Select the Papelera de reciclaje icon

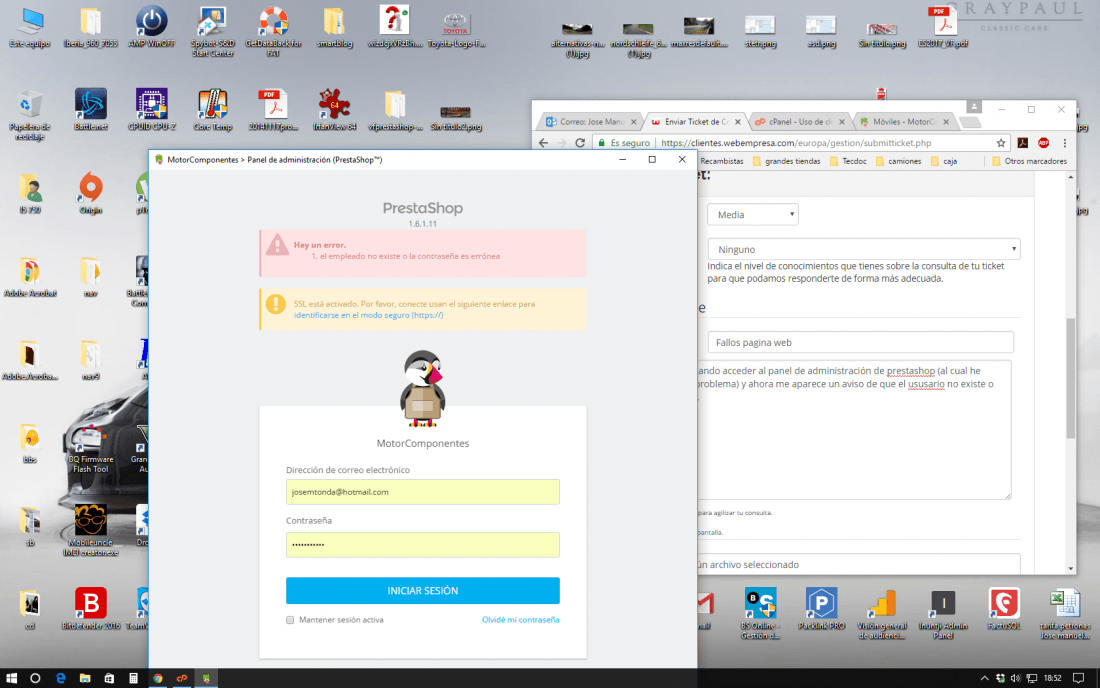(x=29, y=115)
